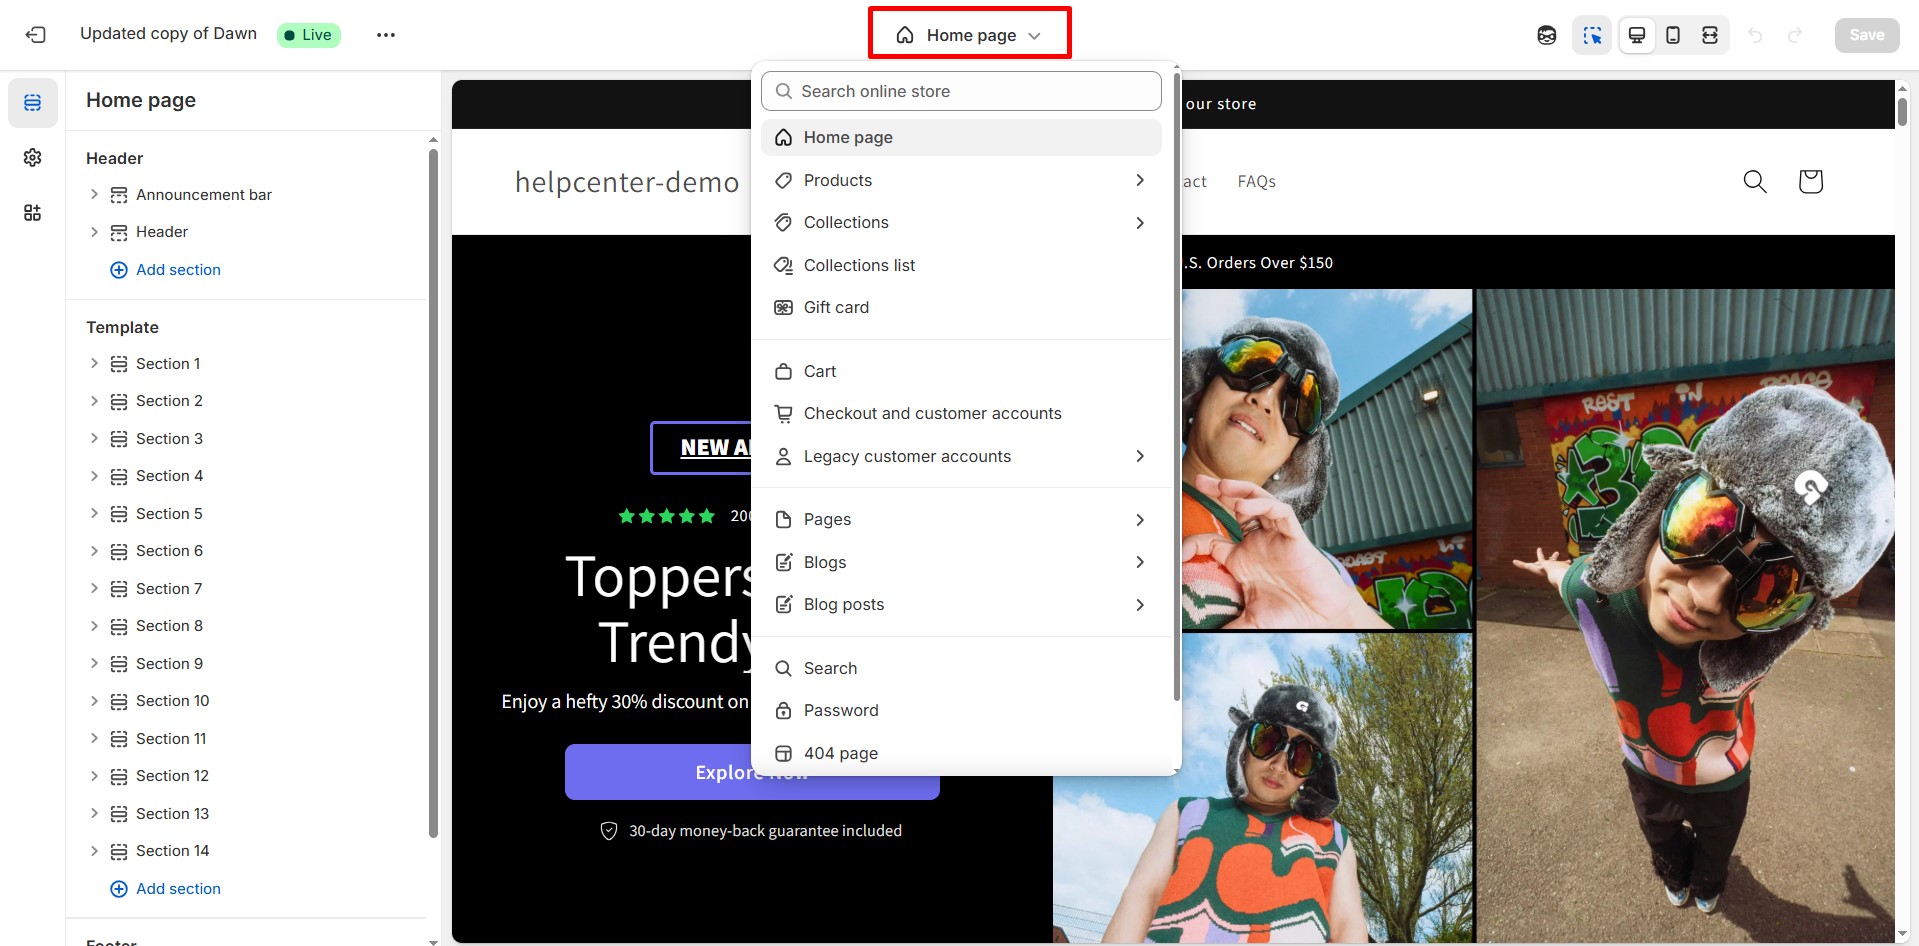Select Collections list from the page menu
Viewport: 1919px width, 946px height.
[x=860, y=265]
